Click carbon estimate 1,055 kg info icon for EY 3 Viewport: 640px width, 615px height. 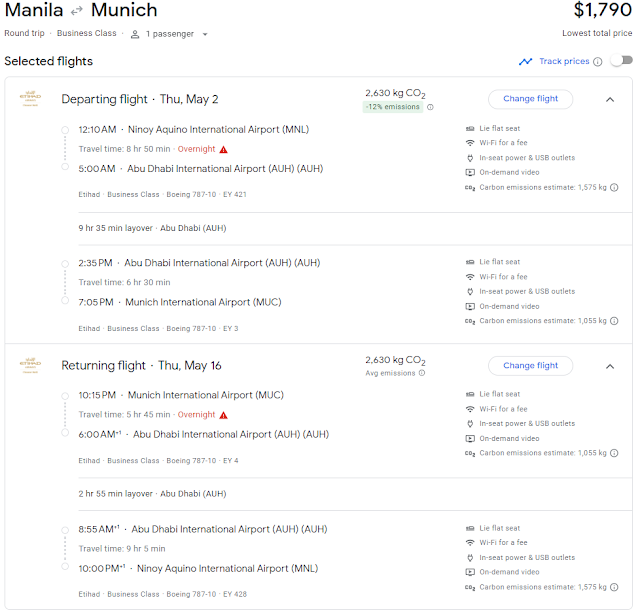pos(614,321)
